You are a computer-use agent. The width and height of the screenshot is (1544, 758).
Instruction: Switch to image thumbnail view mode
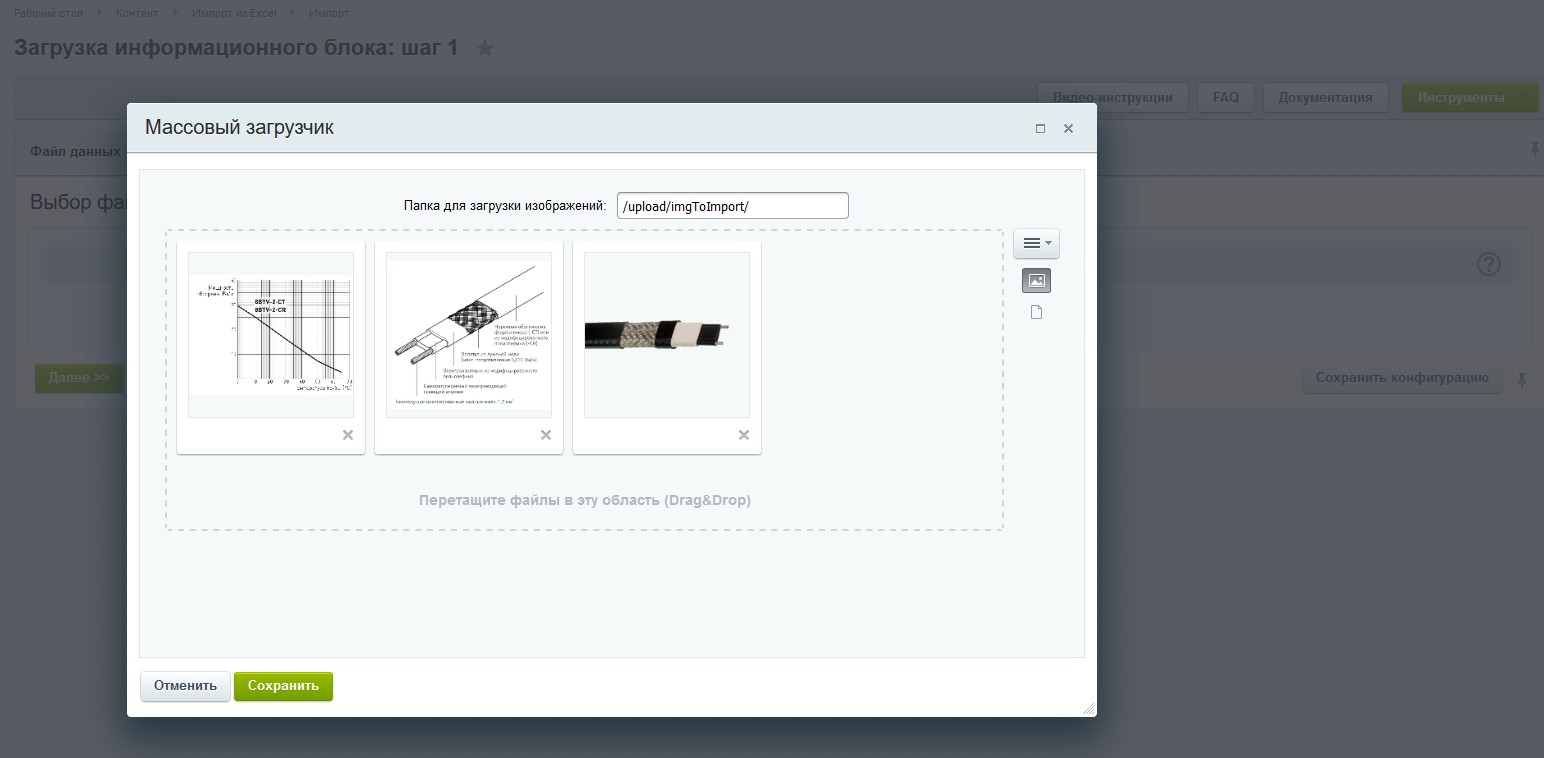pos(1036,281)
